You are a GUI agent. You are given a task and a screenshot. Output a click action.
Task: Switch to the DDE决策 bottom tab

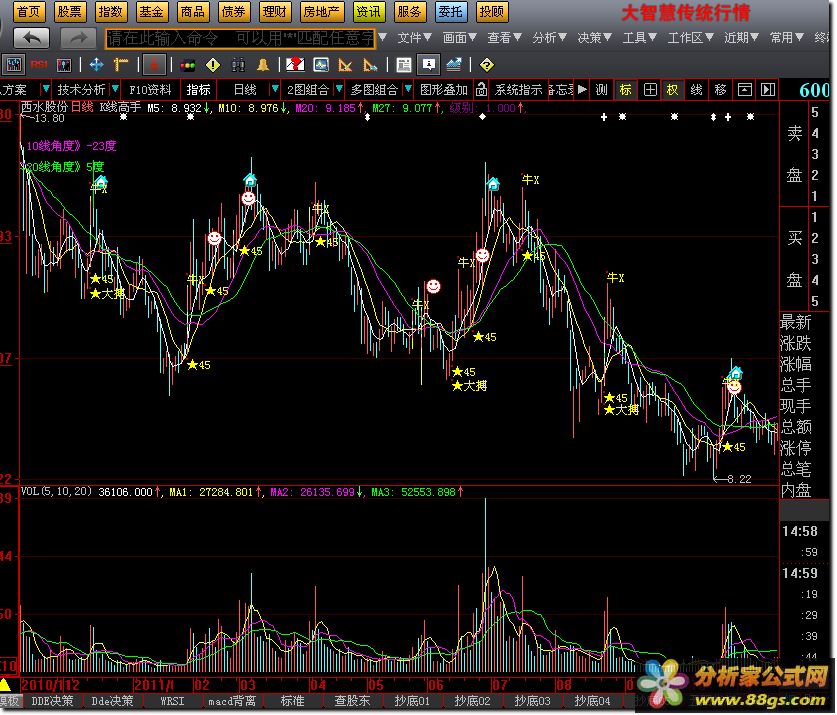[52, 701]
